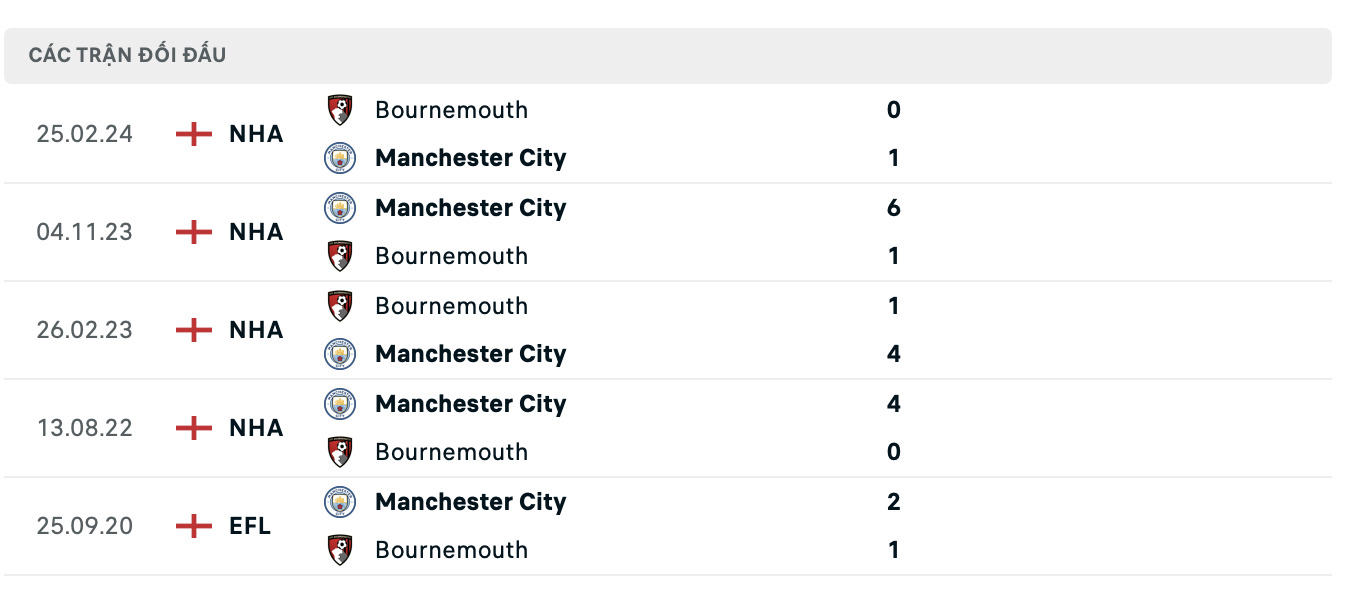The height and width of the screenshot is (594, 1348).
Task: Click Manchester City crest in 04.11.23 match
Action: (x=340, y=208)
